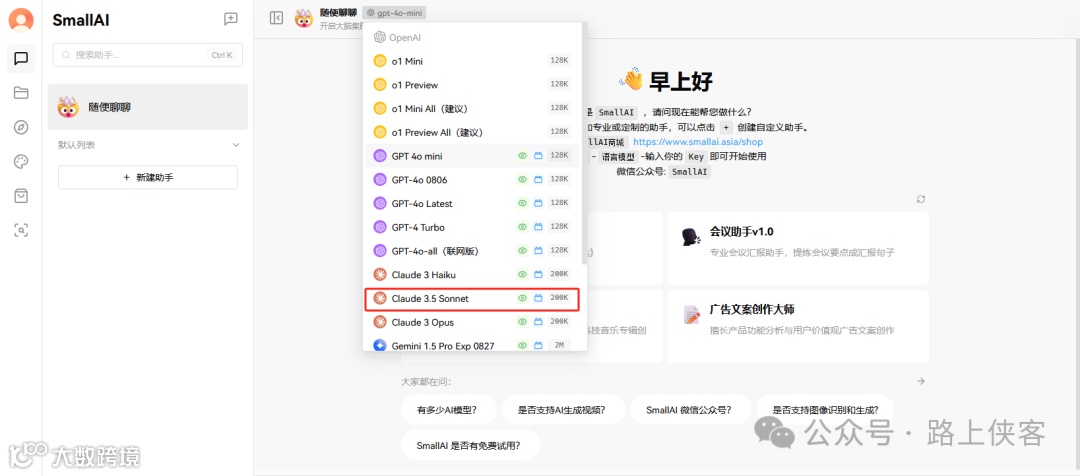Click the new conversation icon beside SmallAI
The height and width of the screenshot is (476, 1080).
click(x=231, y=19)
